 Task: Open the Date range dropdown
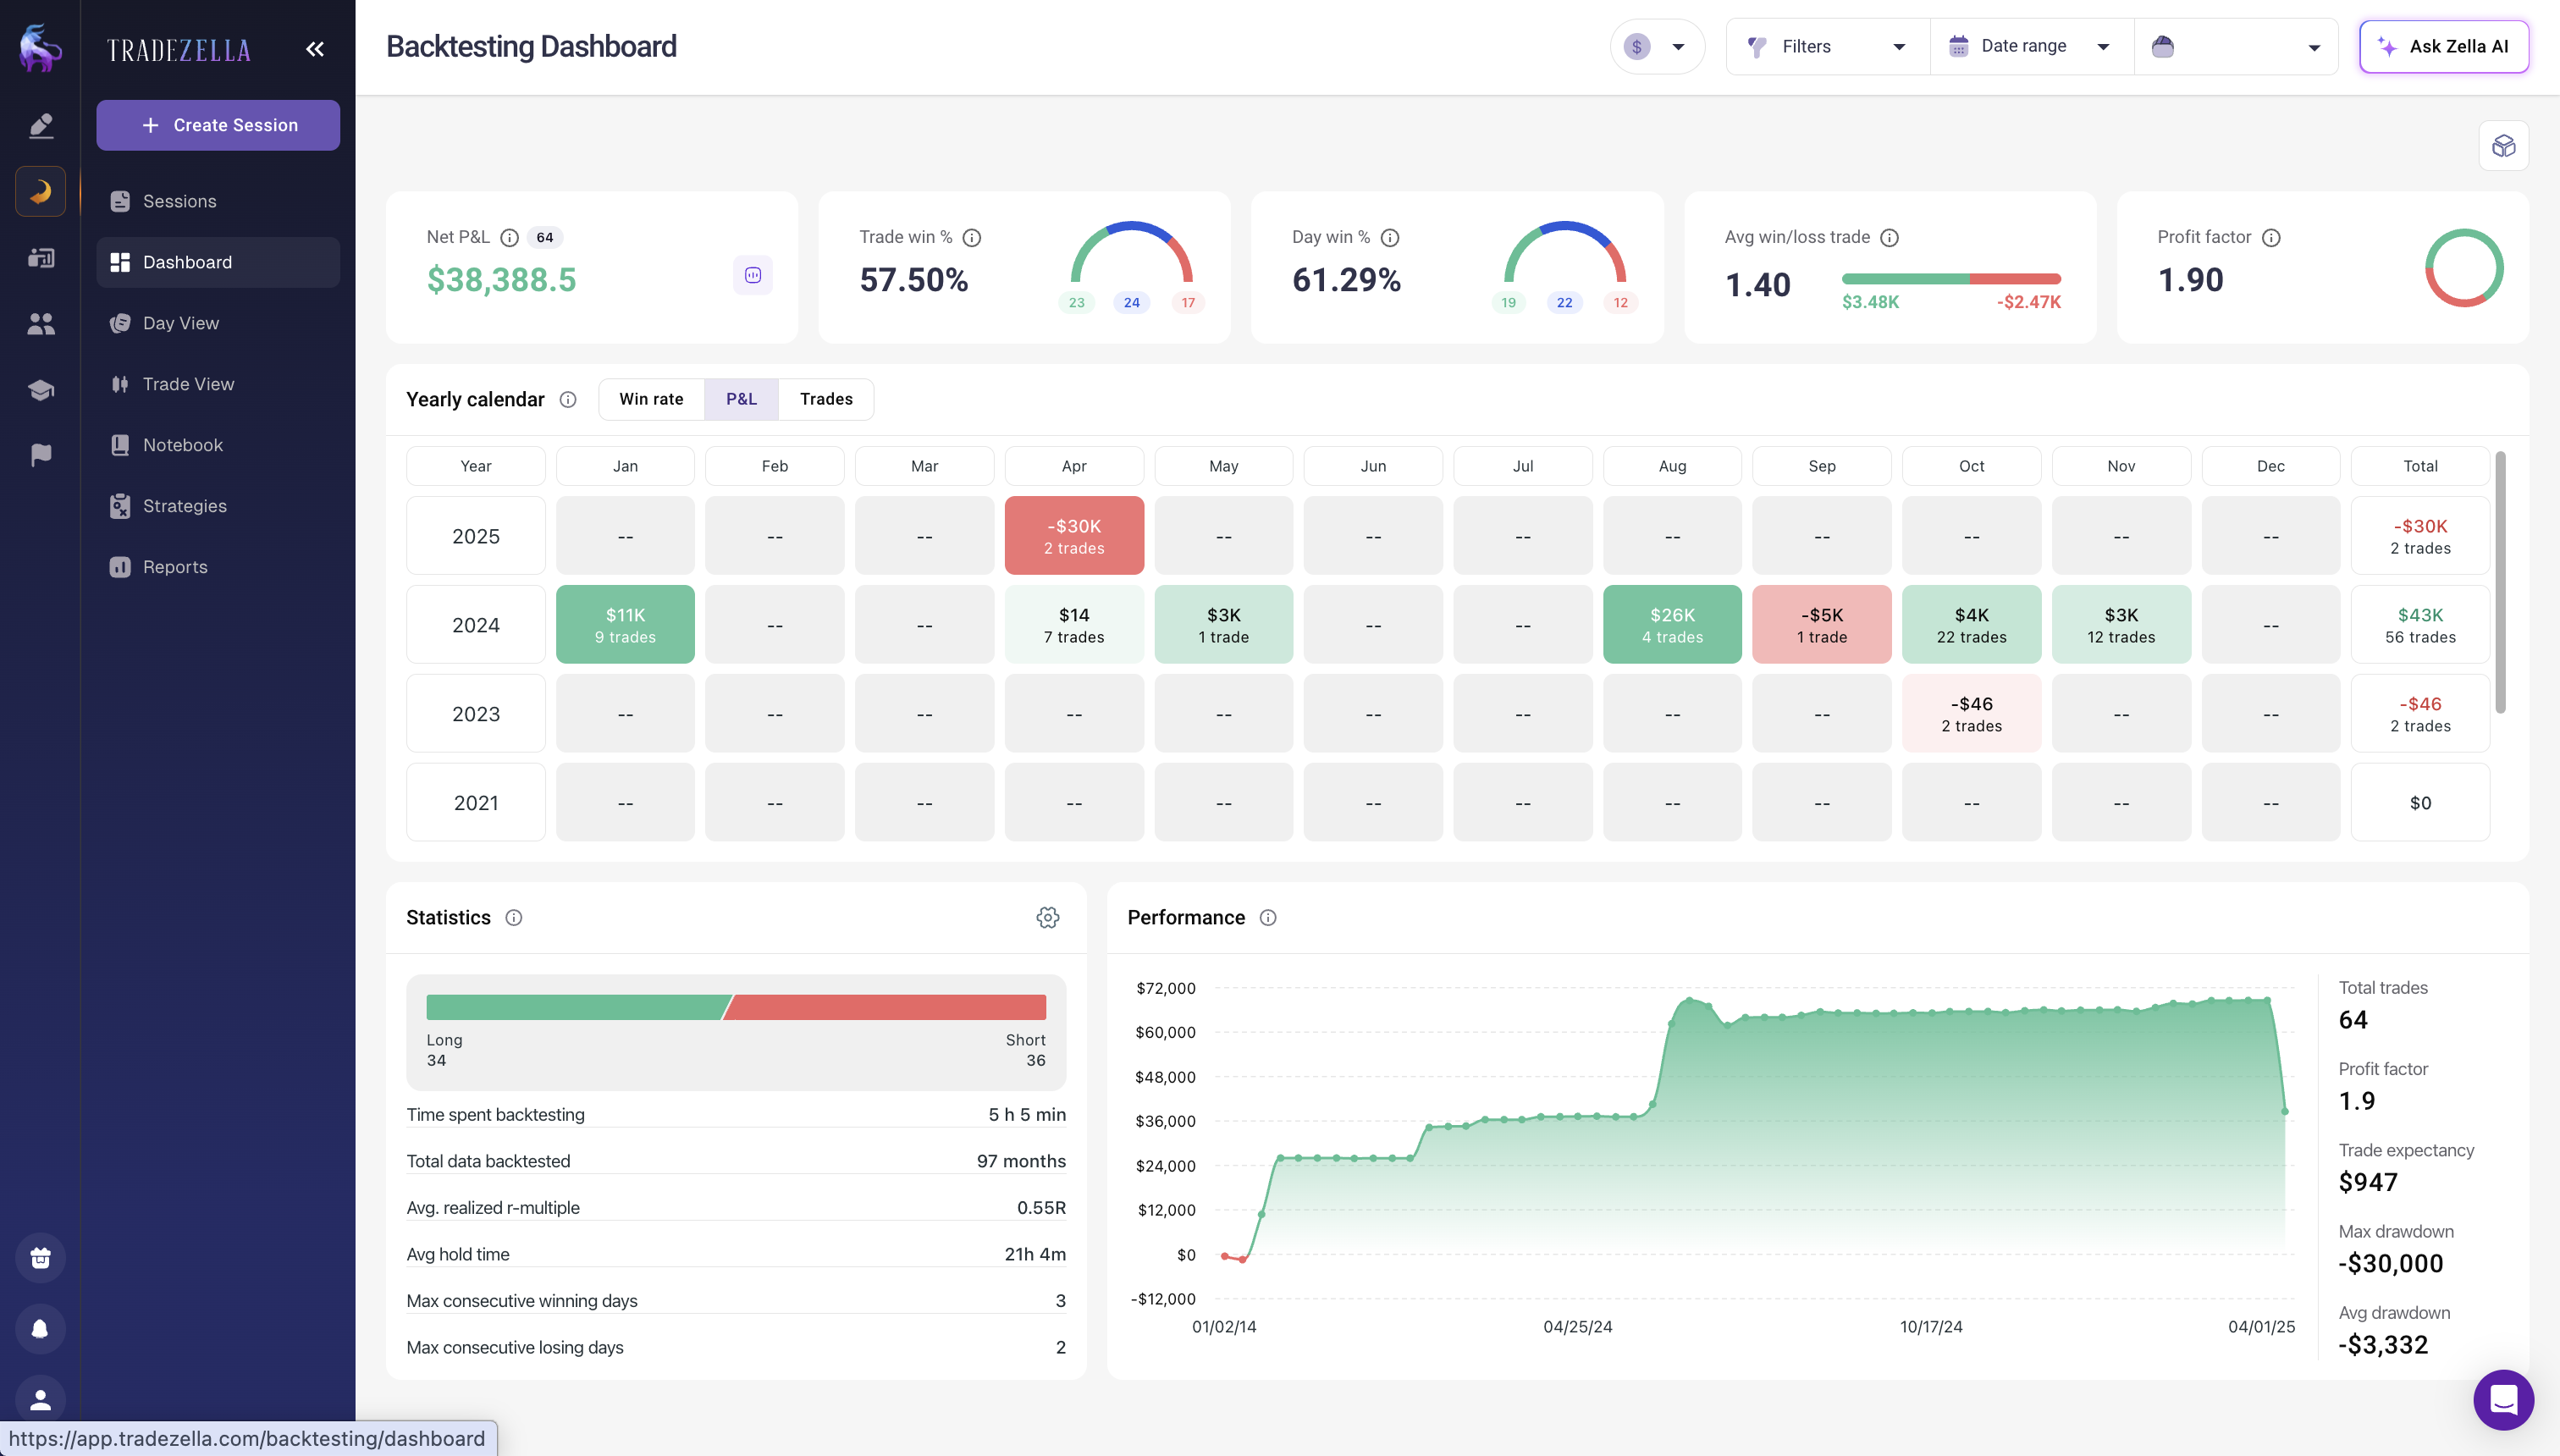click(2028, 46)
